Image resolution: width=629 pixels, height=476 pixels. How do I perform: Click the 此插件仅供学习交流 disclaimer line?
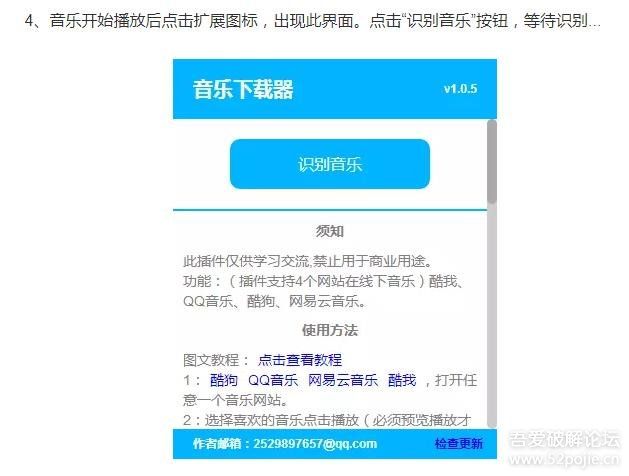(308, 261)
